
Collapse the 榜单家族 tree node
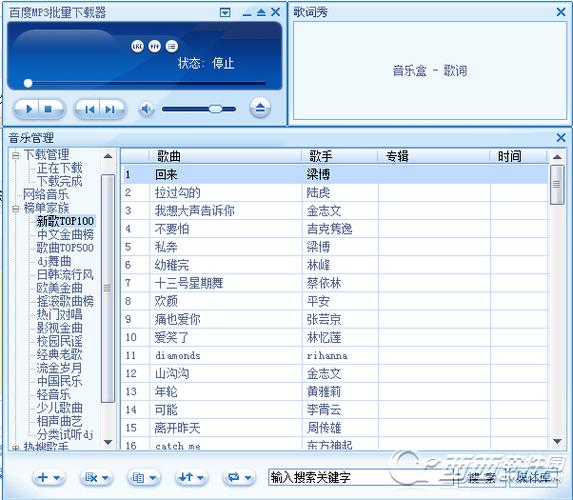click(15, 209)
